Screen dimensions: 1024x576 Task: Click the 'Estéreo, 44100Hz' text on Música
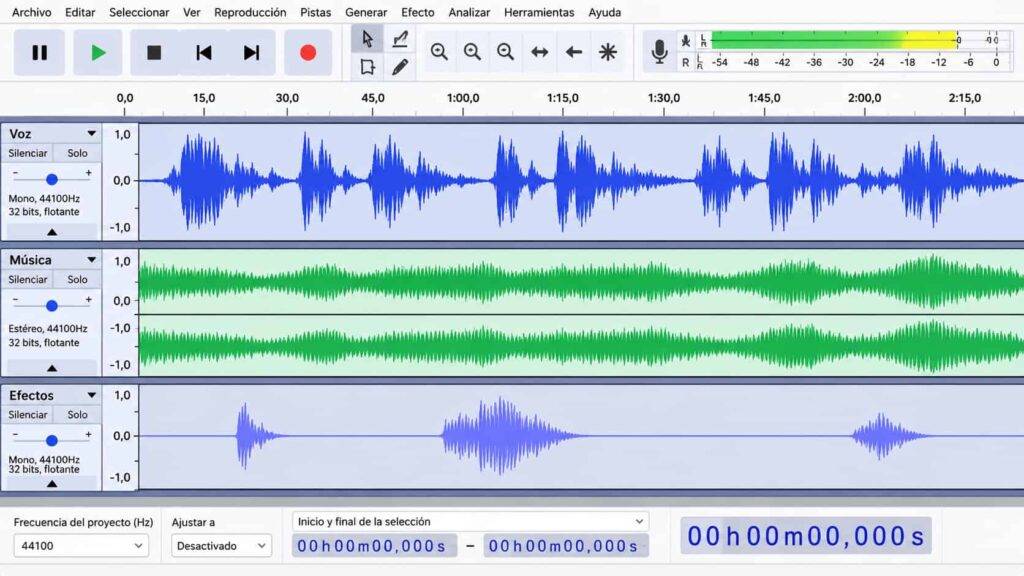tap(48, 328)
